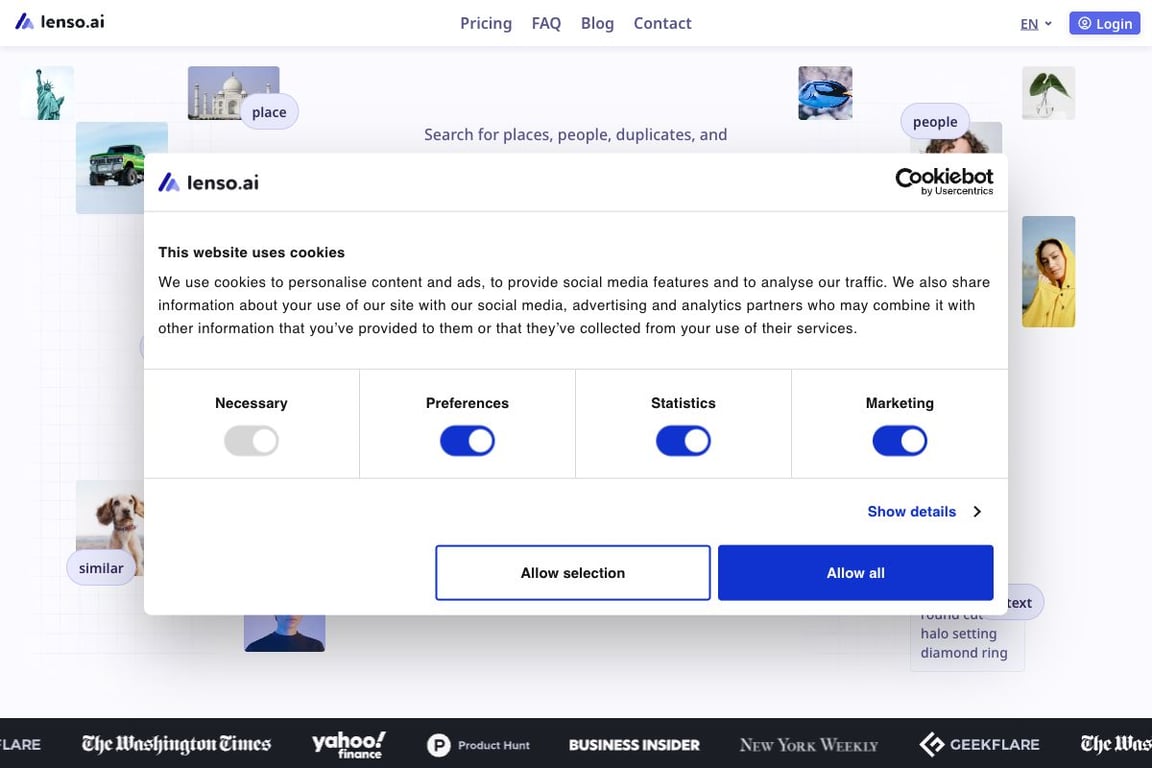
Task: Expand Show details in cookie dialog
Action: pyautogui.click(x=924, y=512)
